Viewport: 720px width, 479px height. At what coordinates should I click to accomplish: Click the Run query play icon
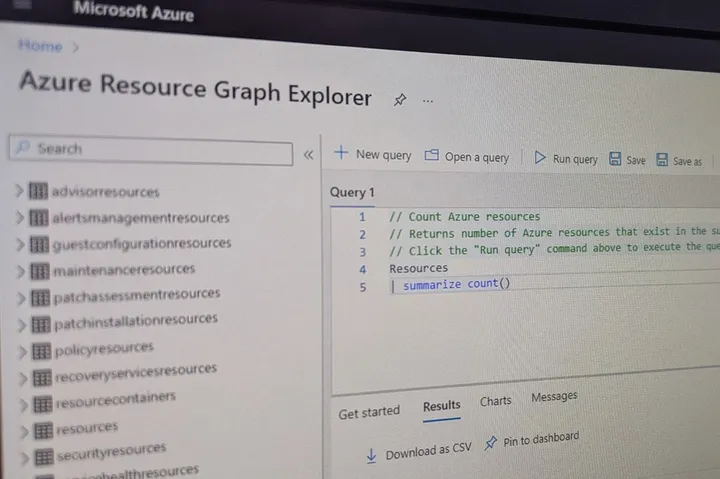[540, 158]
